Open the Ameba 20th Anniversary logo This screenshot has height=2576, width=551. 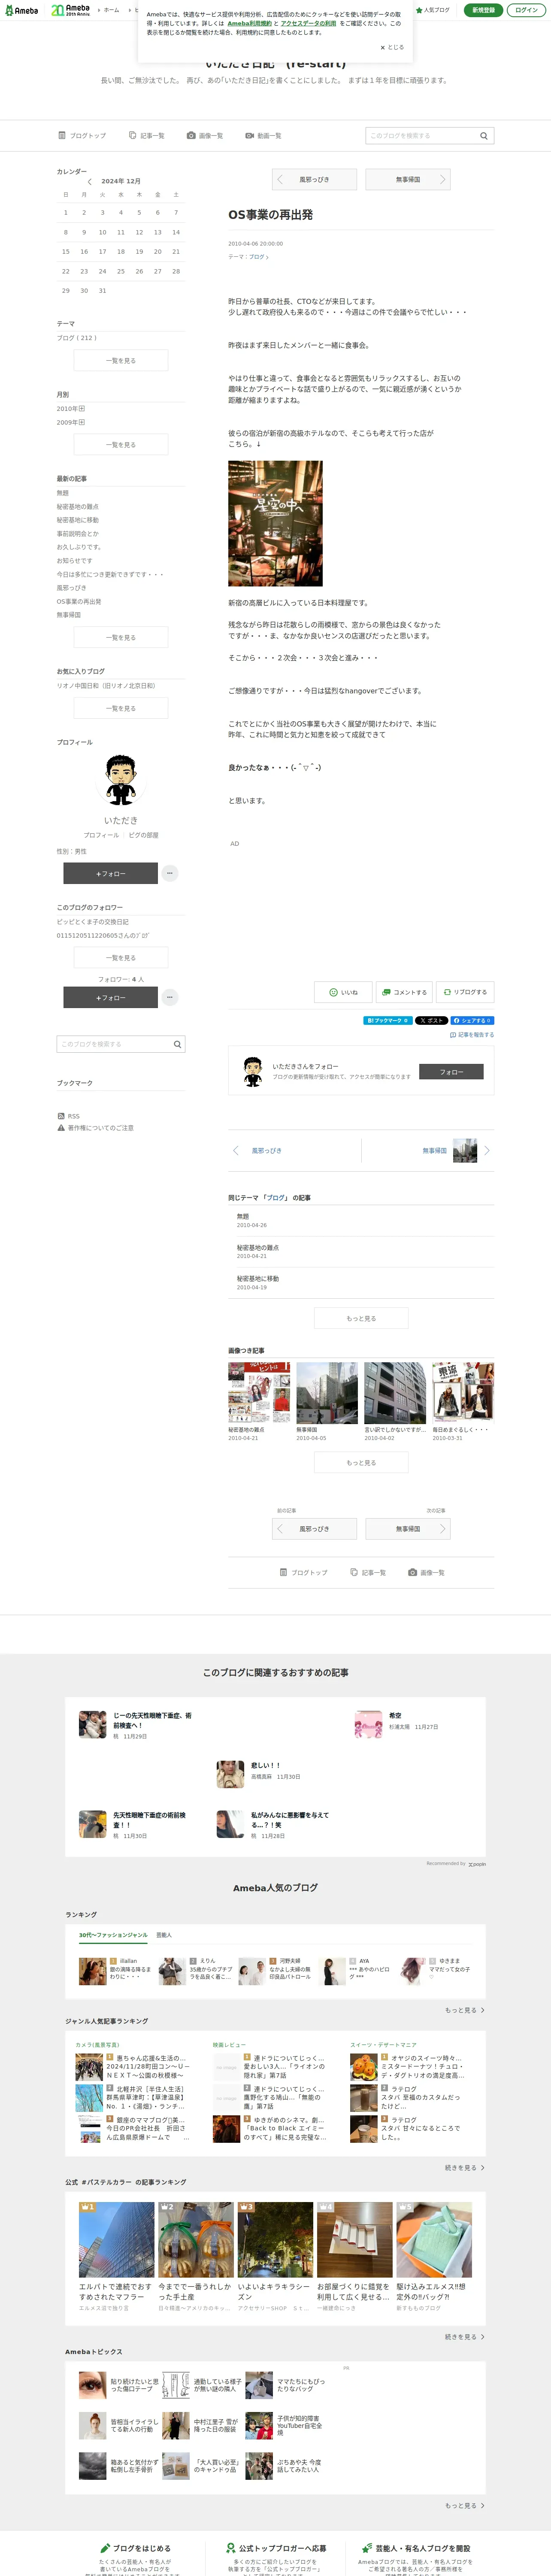point(71,10)
